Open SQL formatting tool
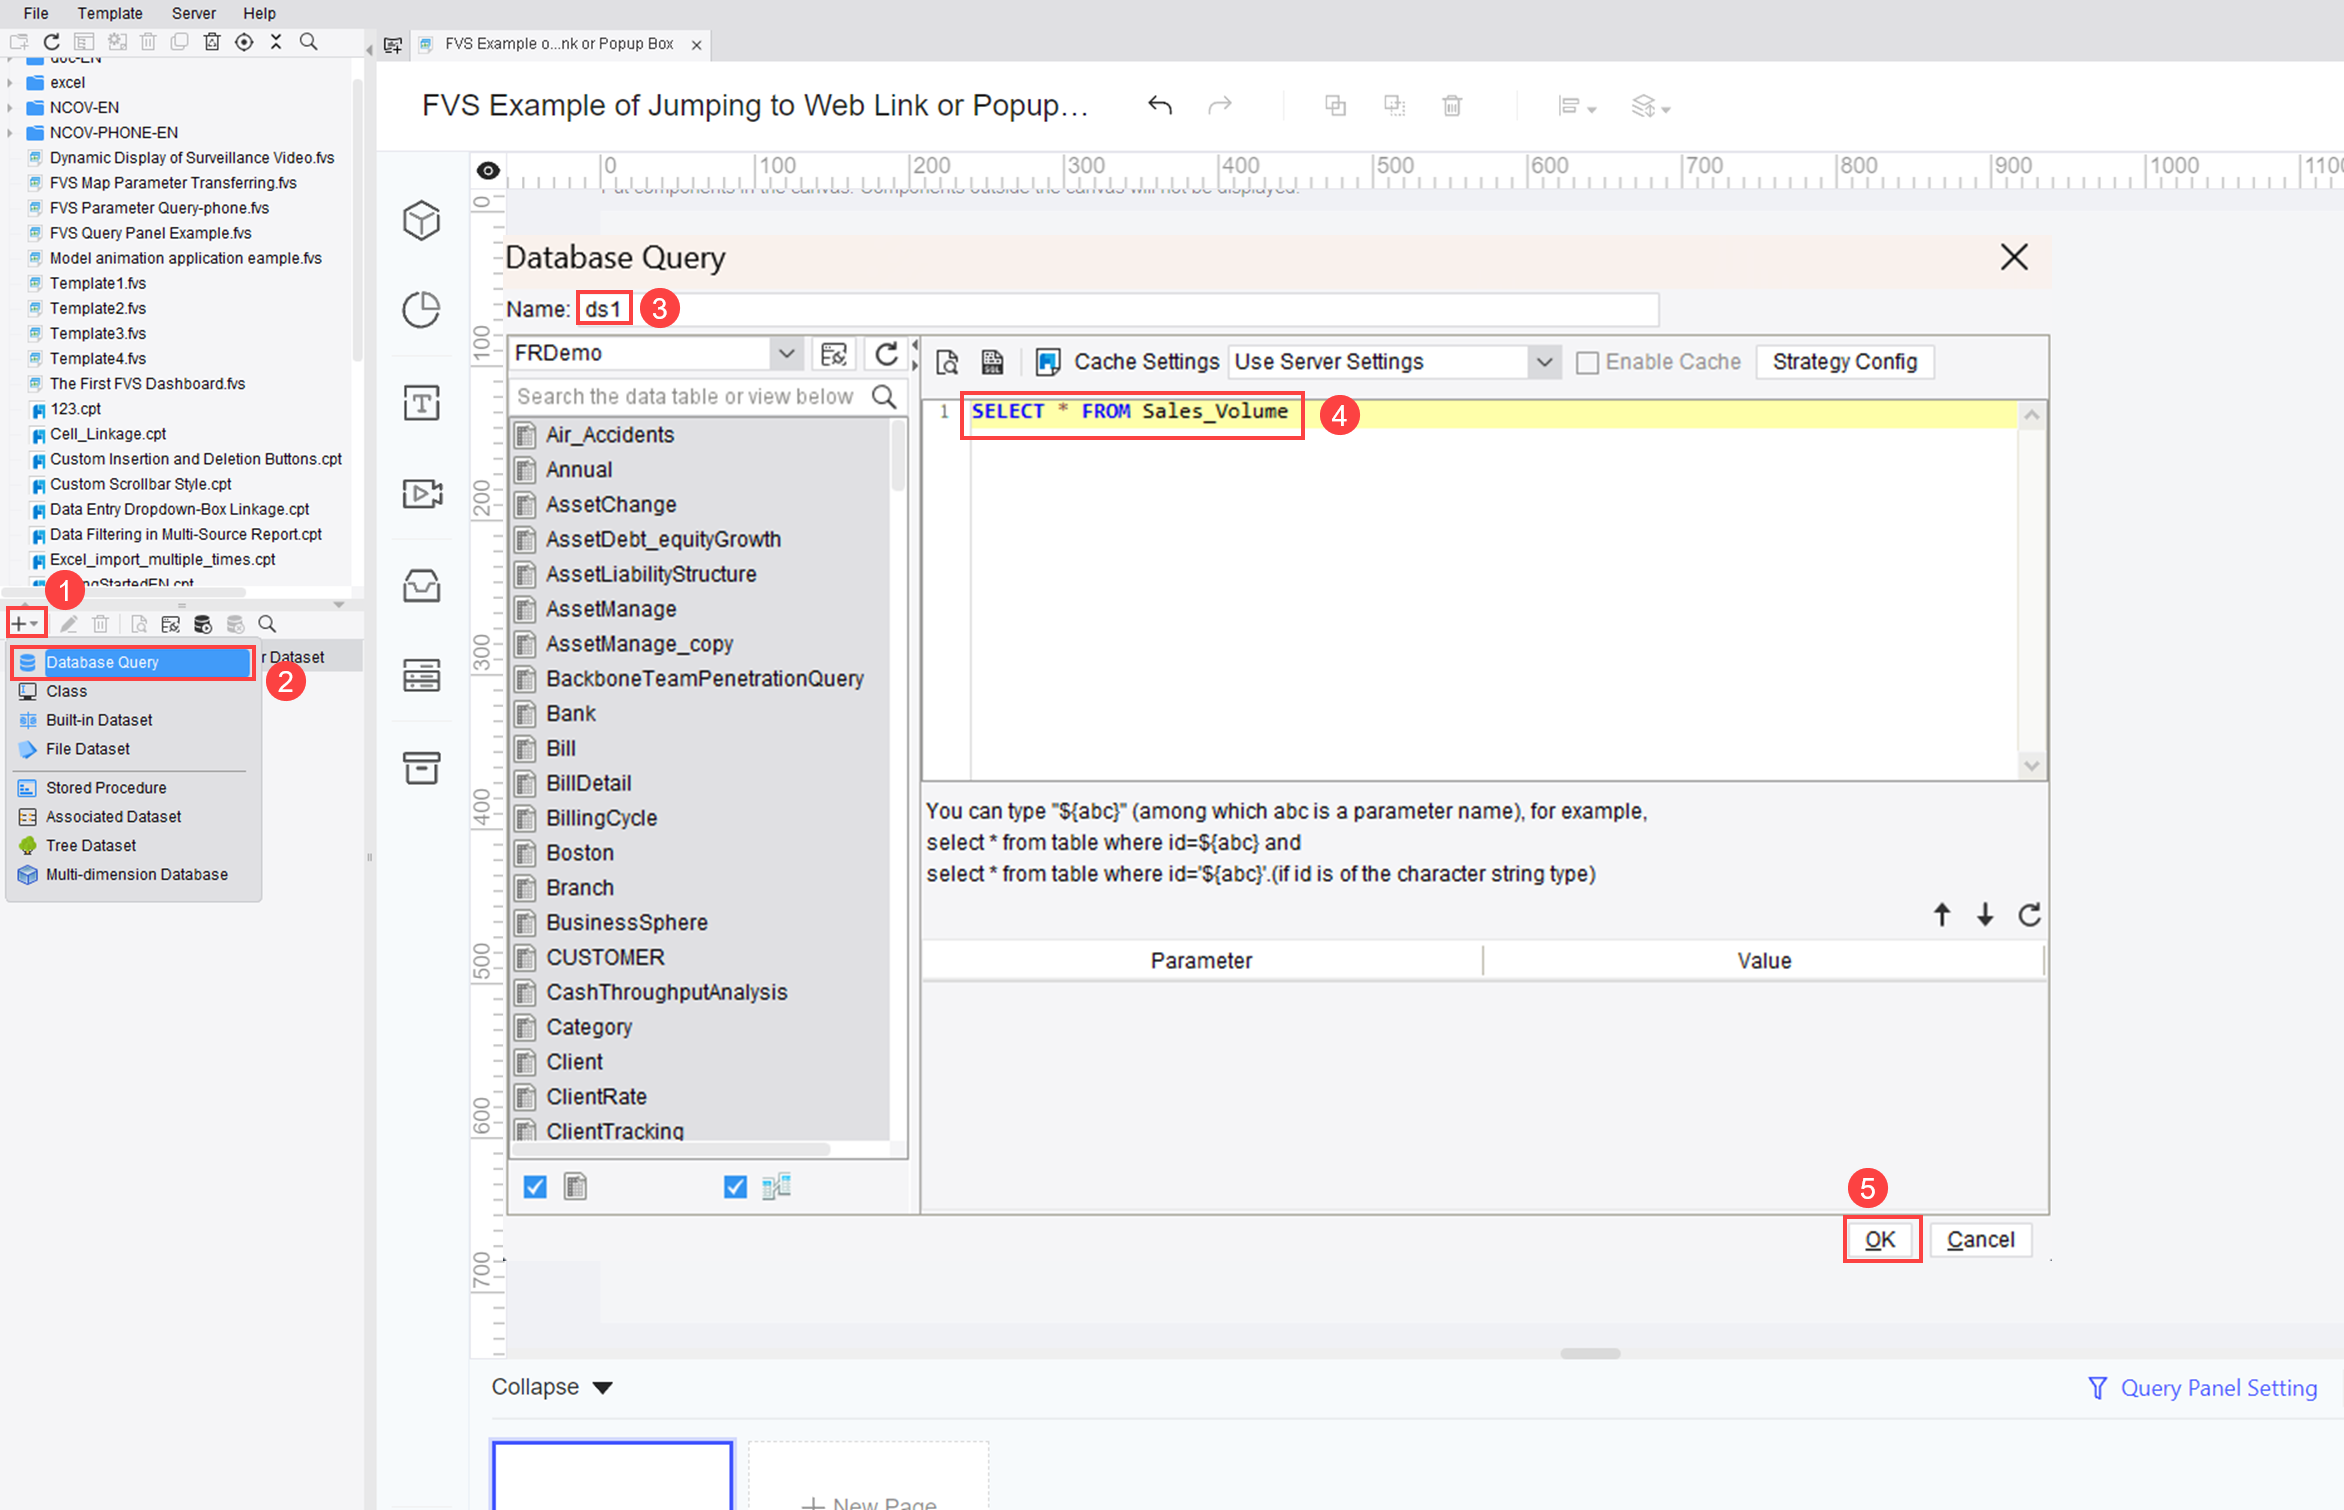Viewport: 2344px width, 1510px height. click(992, 361)
